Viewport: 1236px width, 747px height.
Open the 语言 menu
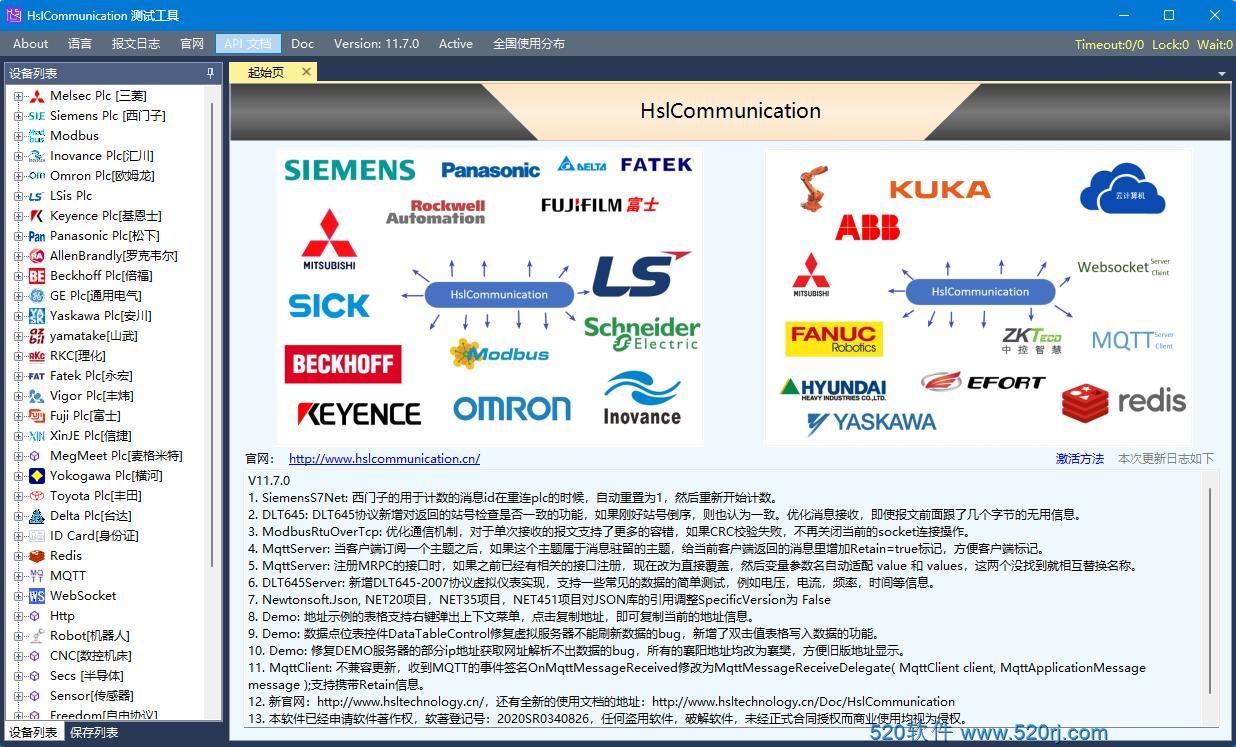point(80,44)
